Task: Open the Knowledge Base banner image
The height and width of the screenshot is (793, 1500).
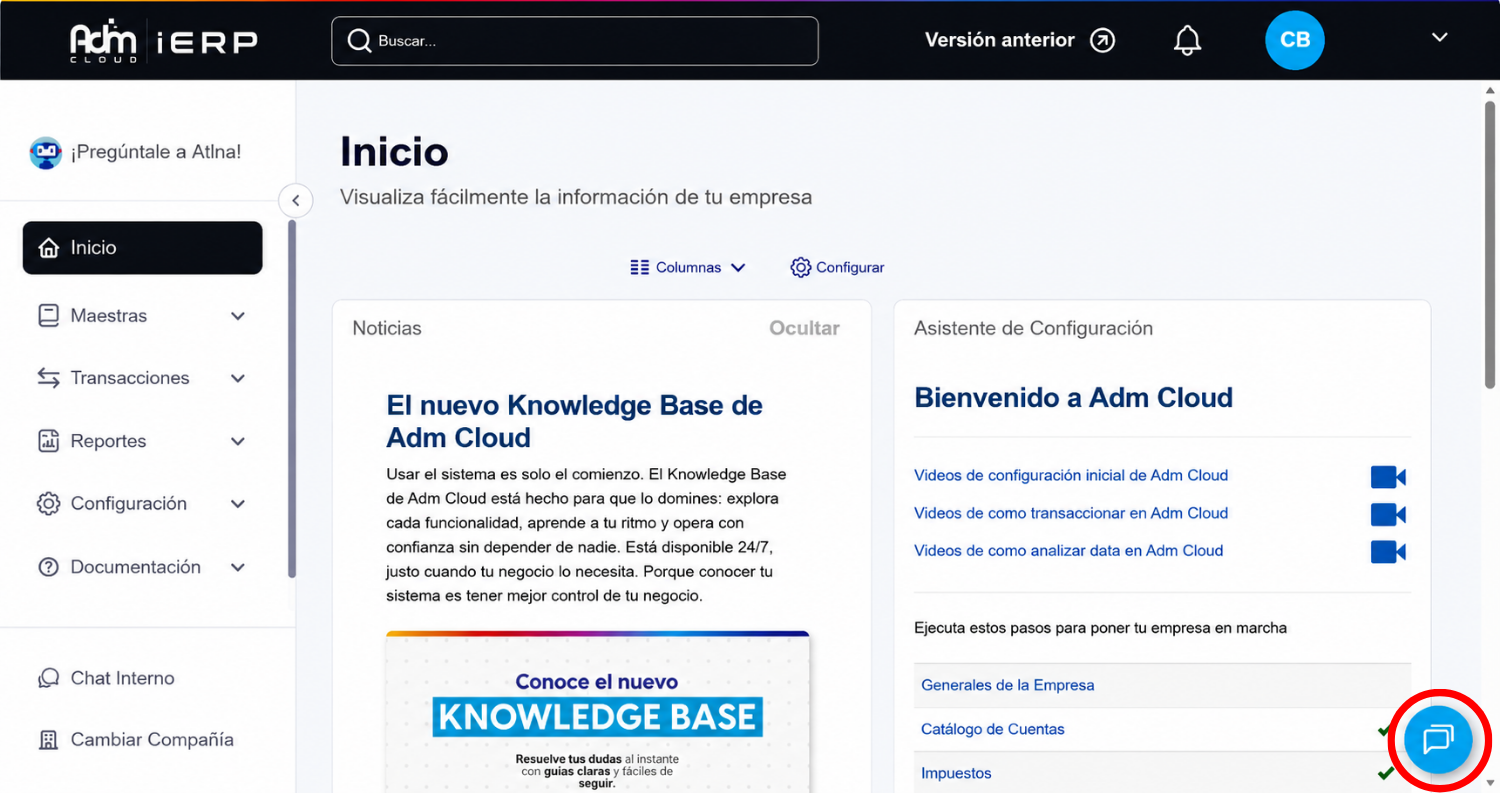Action: point(597,711)
